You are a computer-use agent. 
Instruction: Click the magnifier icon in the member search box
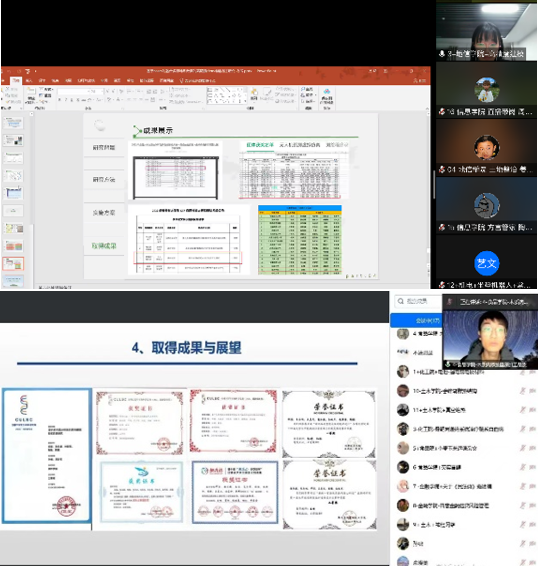[x=400, y=301]
